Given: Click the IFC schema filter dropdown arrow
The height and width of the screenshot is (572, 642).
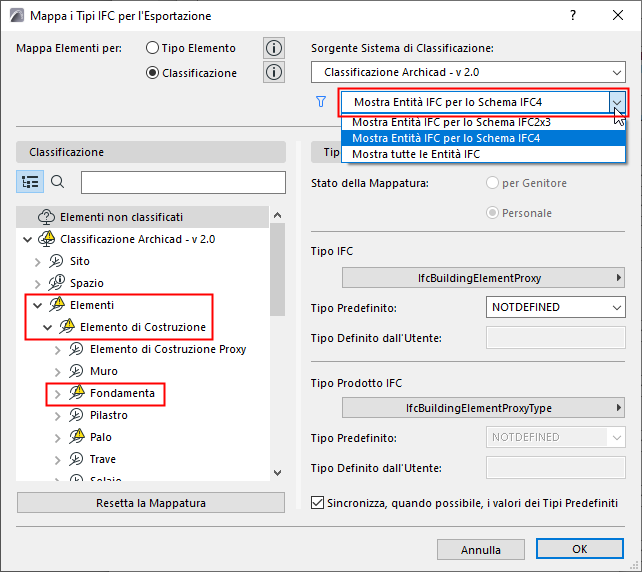Looking at the screenshot, I should [x=617, y=102].
